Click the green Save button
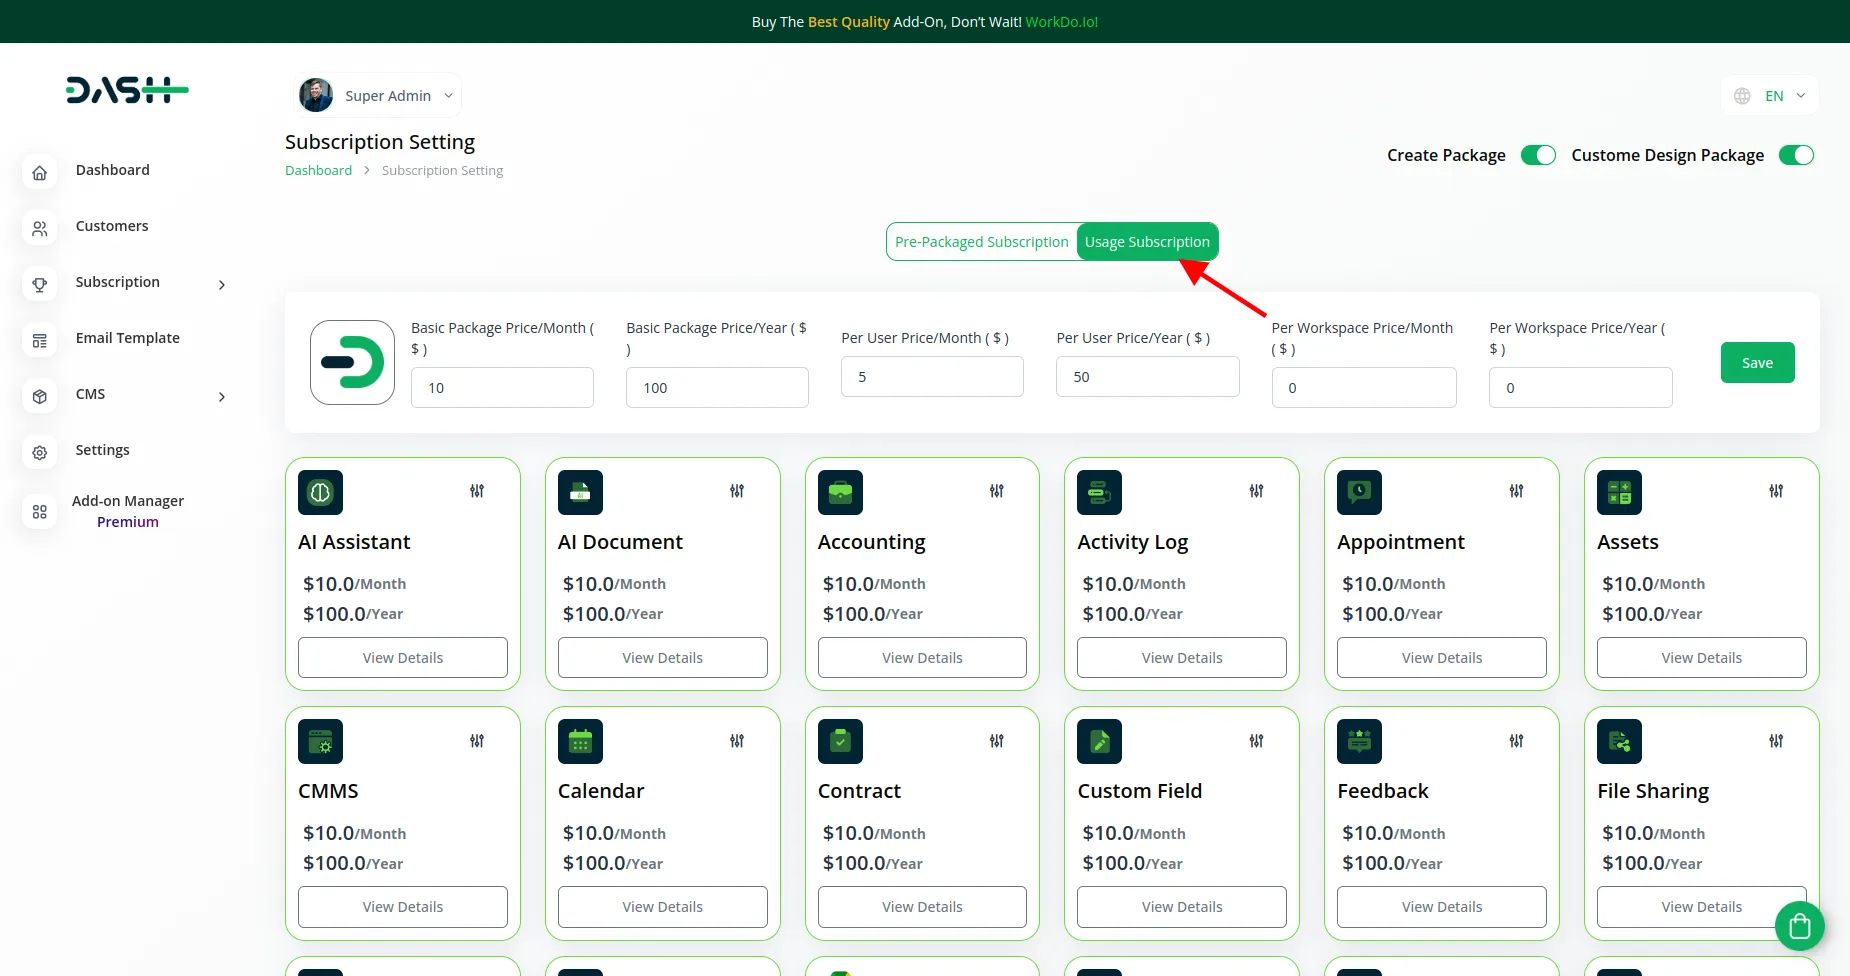Image resolution: width=1850 pixels, height=976 pixels. click(1757, 363)
